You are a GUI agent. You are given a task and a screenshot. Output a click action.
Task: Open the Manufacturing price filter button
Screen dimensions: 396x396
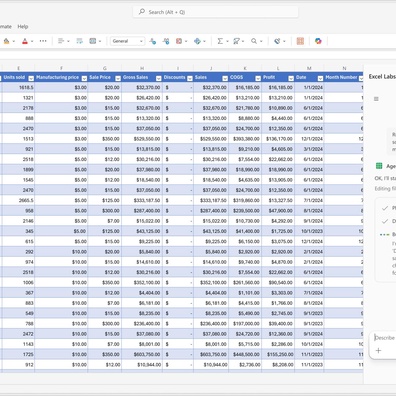84,78
